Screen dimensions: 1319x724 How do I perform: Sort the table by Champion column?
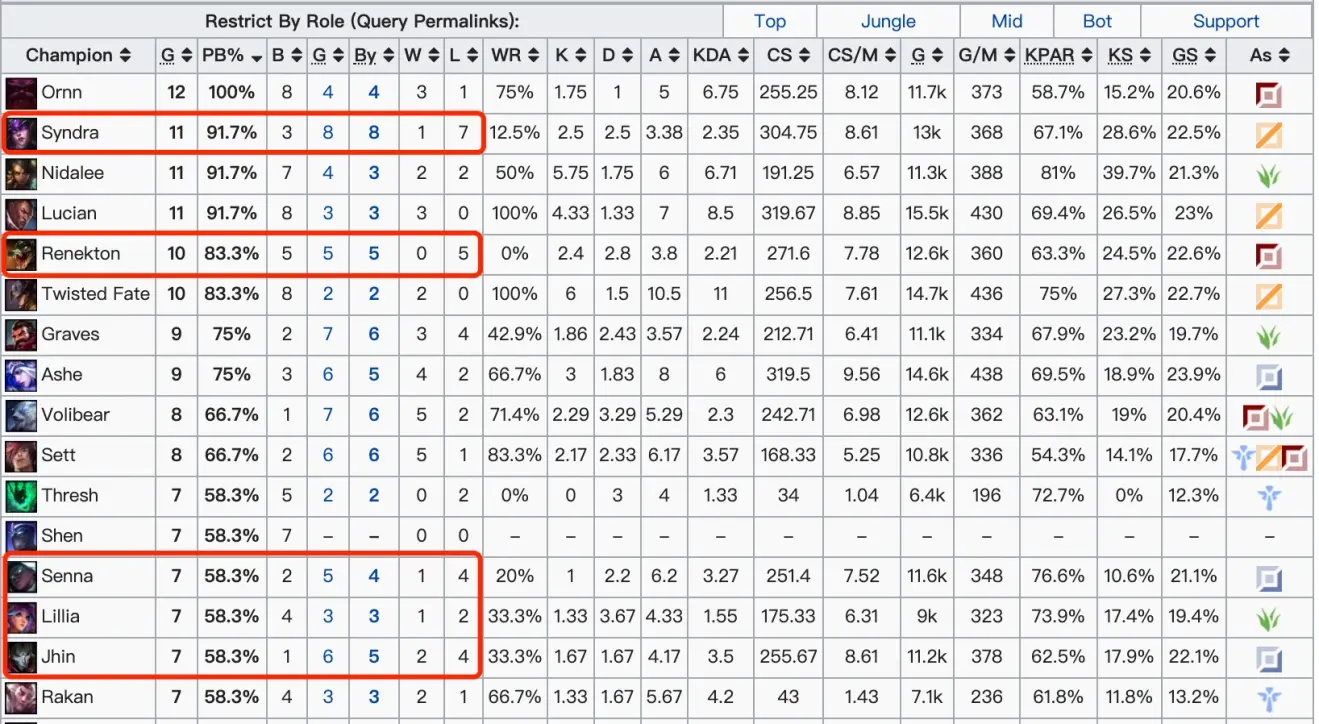78,55
